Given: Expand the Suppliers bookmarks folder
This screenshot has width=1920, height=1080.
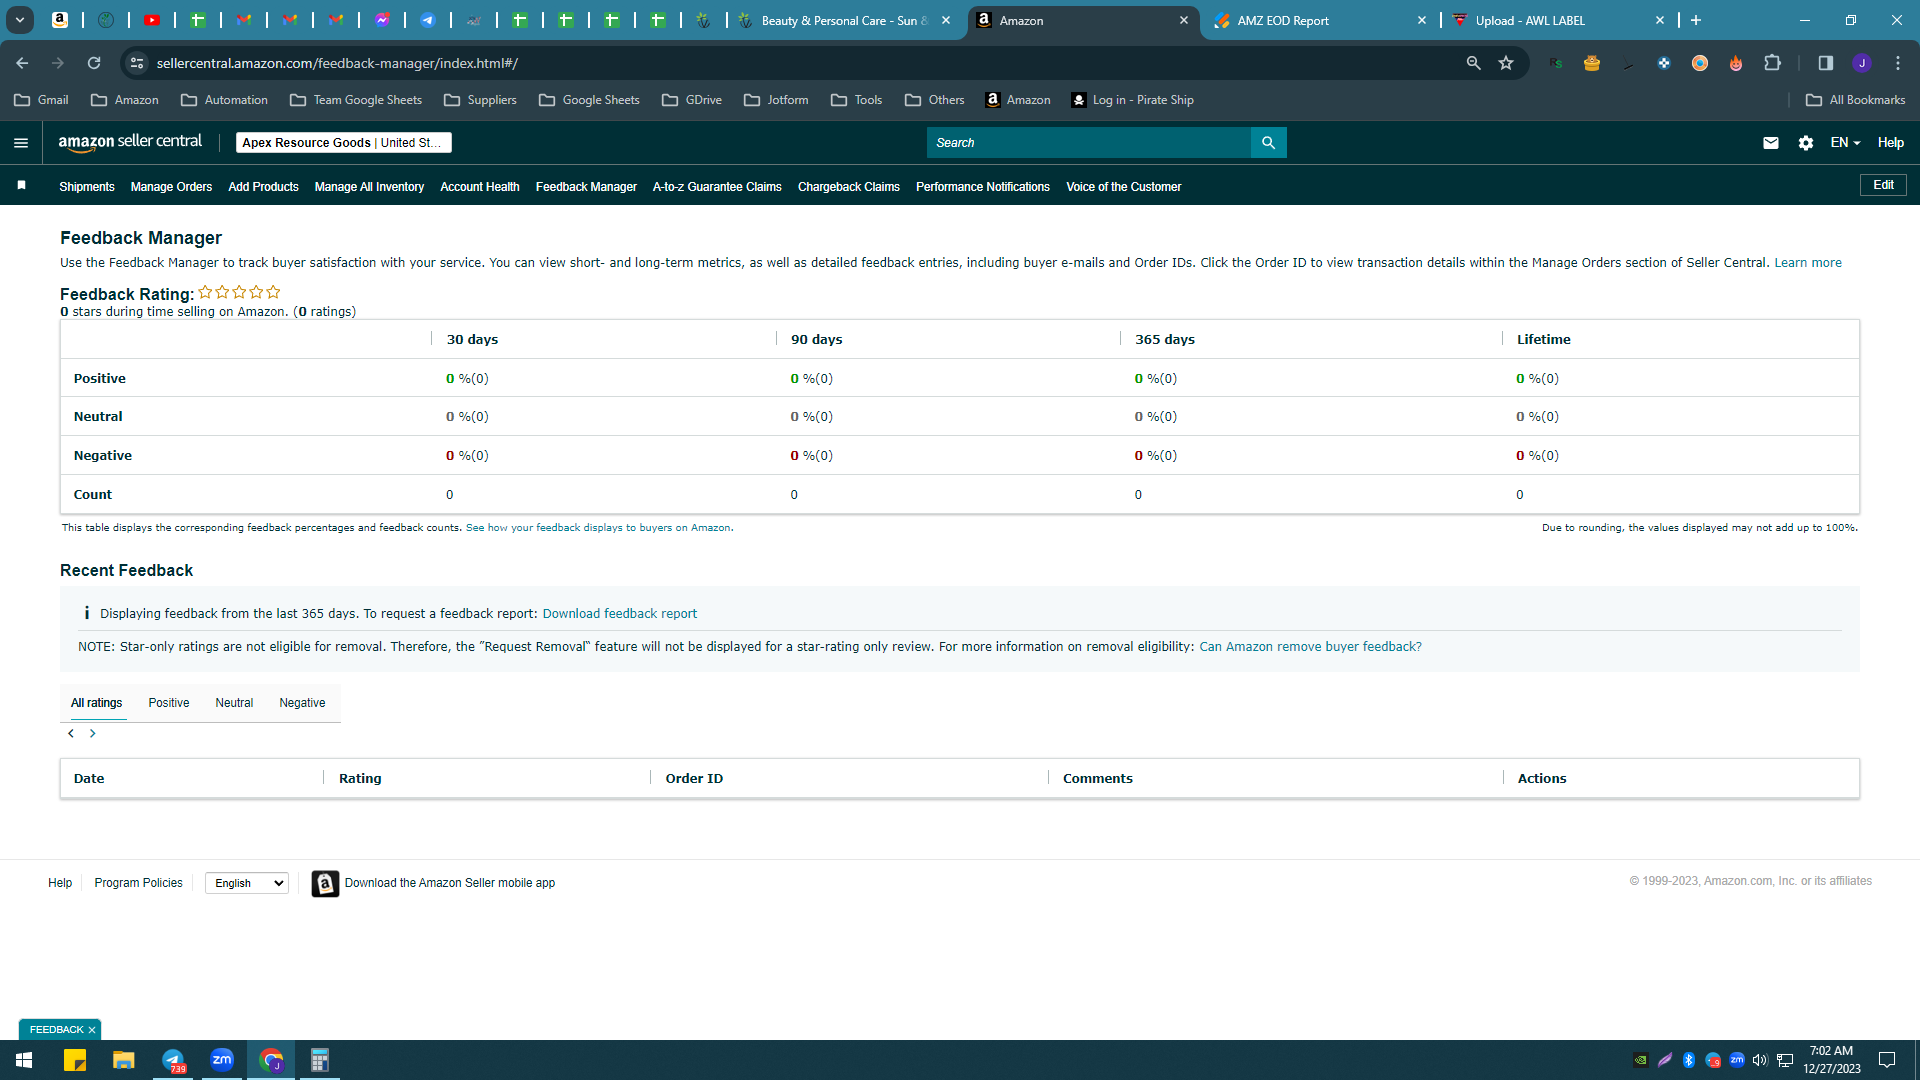Looking at the screenshot, I should 481,100.
